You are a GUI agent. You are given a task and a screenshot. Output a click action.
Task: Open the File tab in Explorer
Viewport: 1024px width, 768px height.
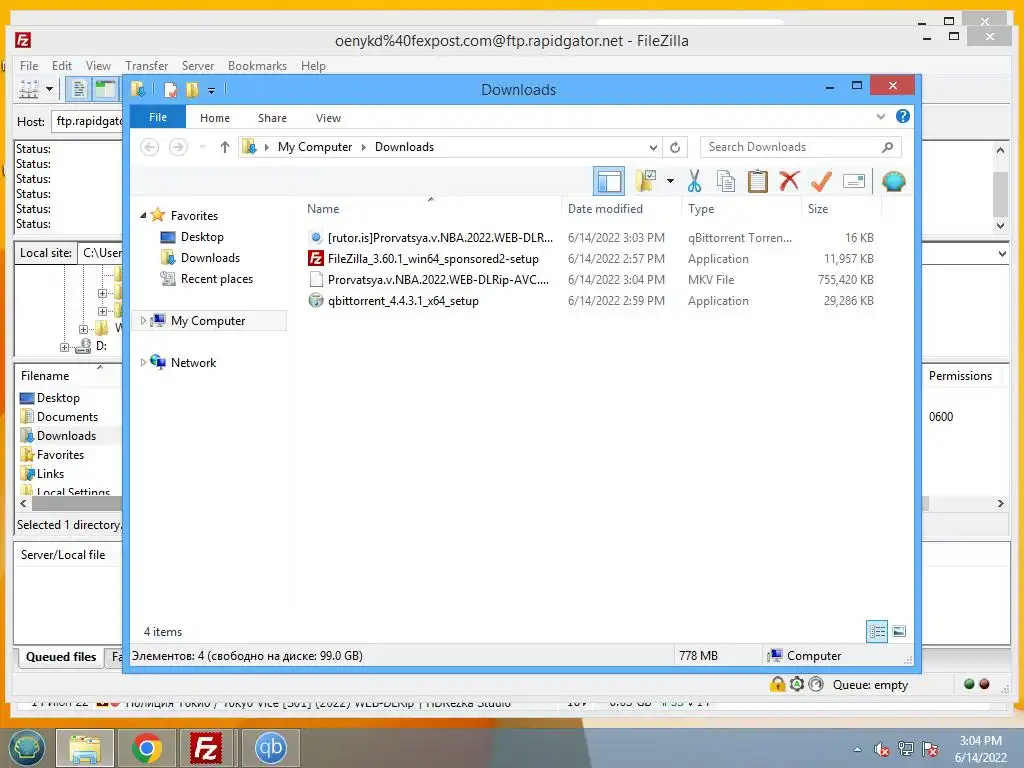click(158, 117)
